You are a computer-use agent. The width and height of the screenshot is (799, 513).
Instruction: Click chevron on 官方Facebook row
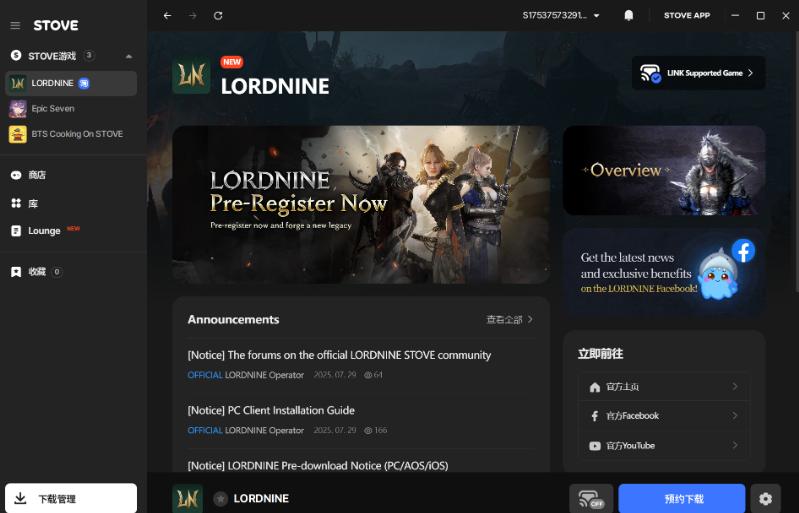(735, 416)
